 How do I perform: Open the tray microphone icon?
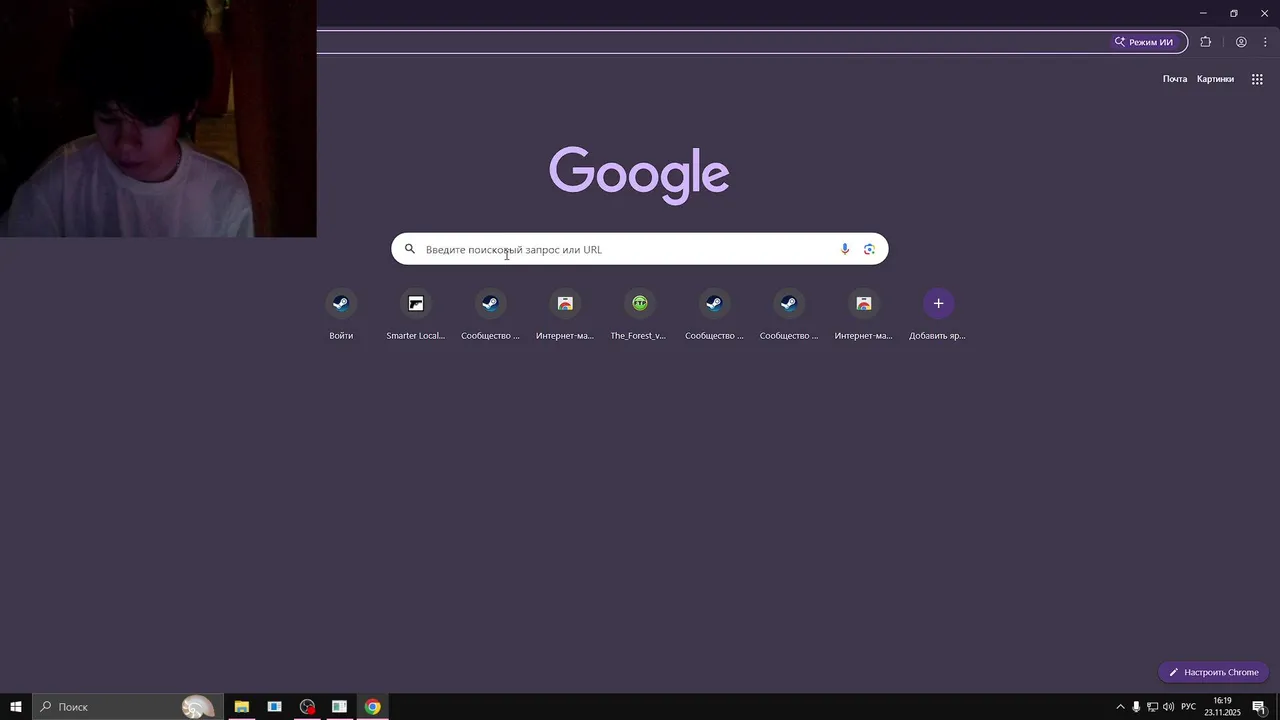pyautogui.click(x=1136, y=707)
